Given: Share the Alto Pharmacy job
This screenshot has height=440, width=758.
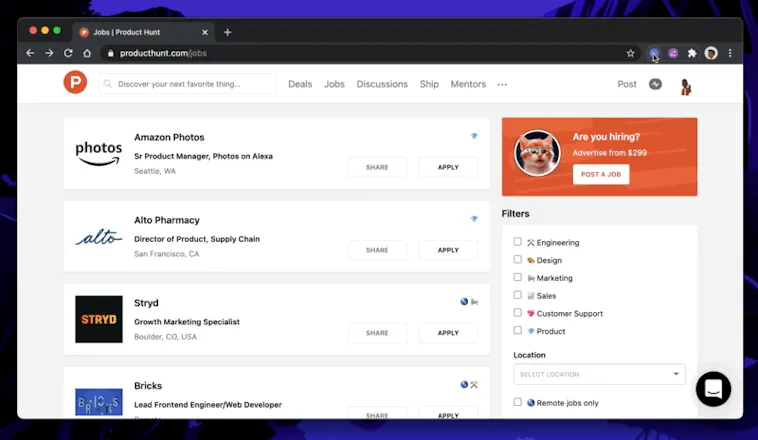Looking at the screenshot, I should [x=377, y=250].
